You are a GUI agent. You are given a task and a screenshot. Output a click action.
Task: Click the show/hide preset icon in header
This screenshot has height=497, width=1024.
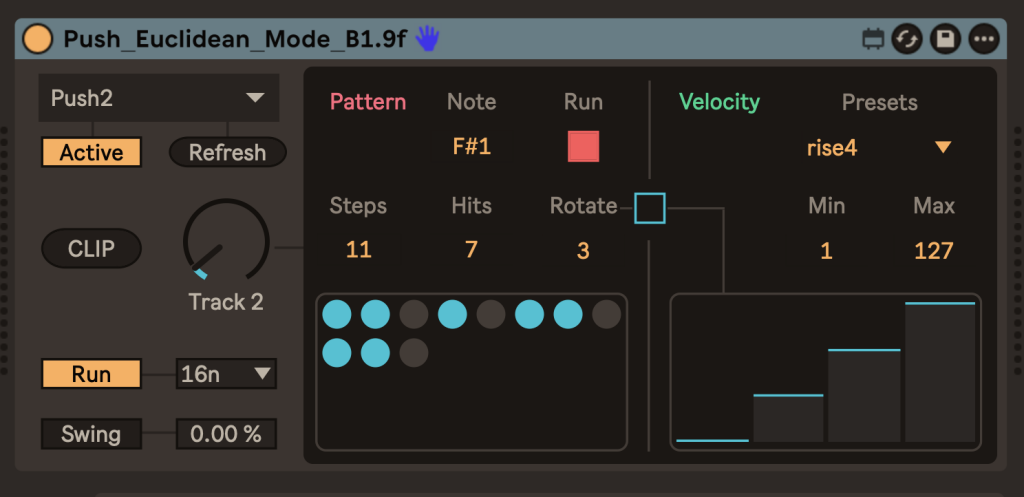pyautogui.click(x=873, y=40)
